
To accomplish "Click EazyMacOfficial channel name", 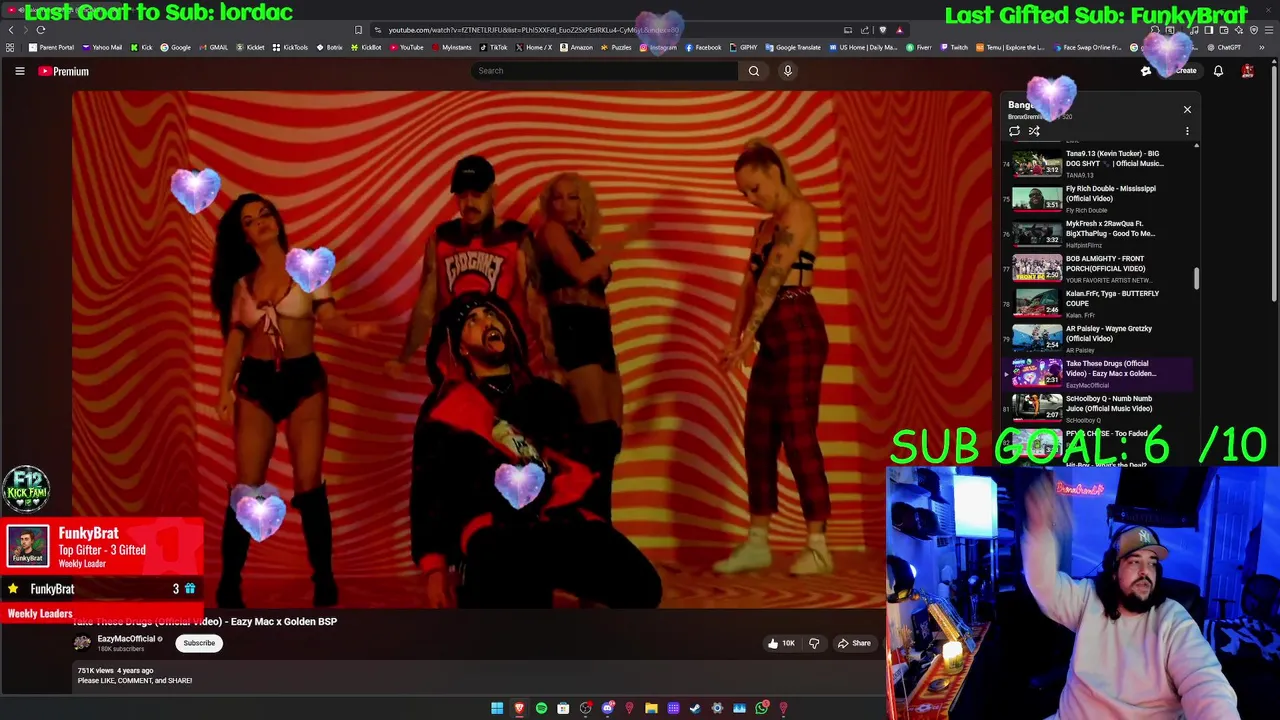I will 126,639.
